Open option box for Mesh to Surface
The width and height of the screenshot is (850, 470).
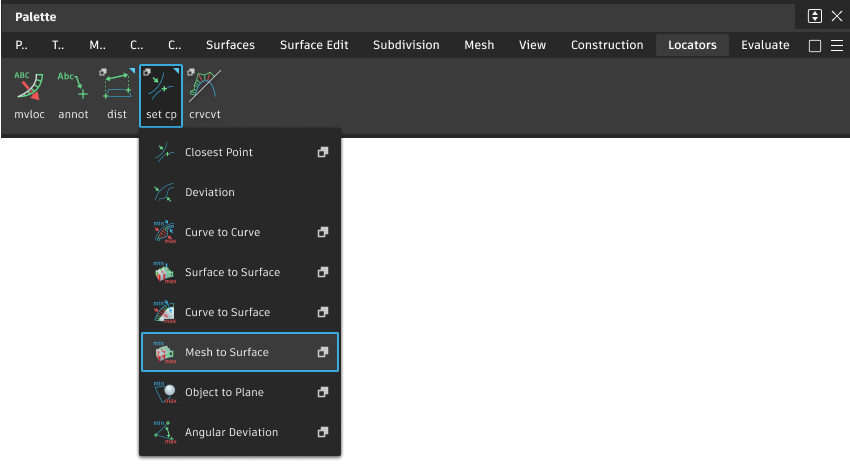(x=323, y=352)
